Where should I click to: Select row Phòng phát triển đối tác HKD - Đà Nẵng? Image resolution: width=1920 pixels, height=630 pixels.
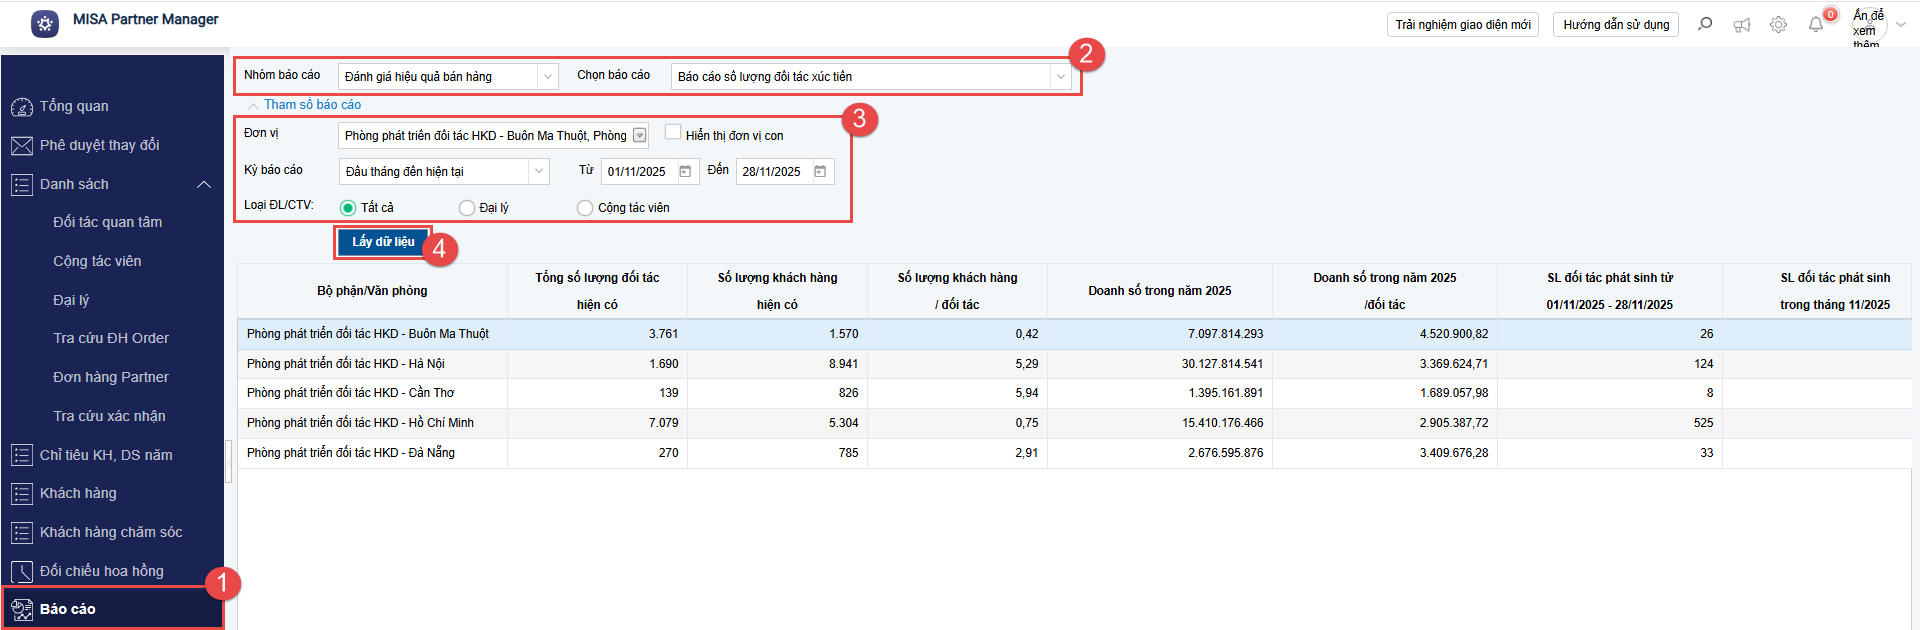(x=1074, y=453)
